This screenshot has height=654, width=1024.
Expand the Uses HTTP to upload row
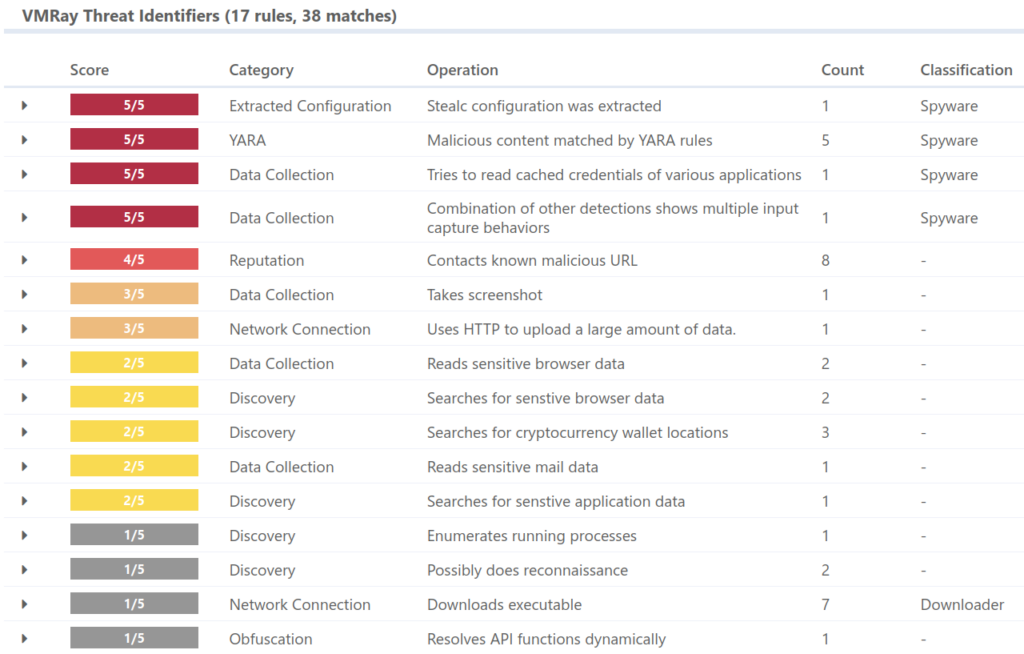click(x=24, y=329)
